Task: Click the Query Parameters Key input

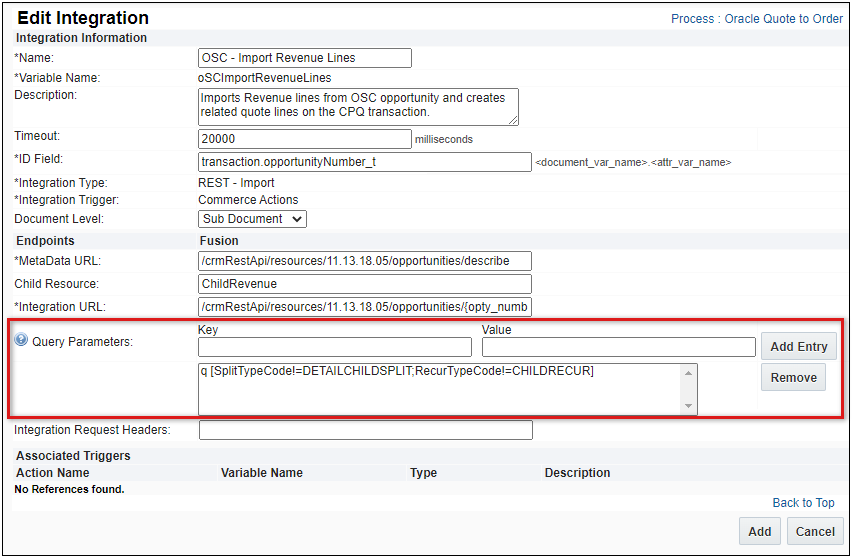Action: point(335,347)
